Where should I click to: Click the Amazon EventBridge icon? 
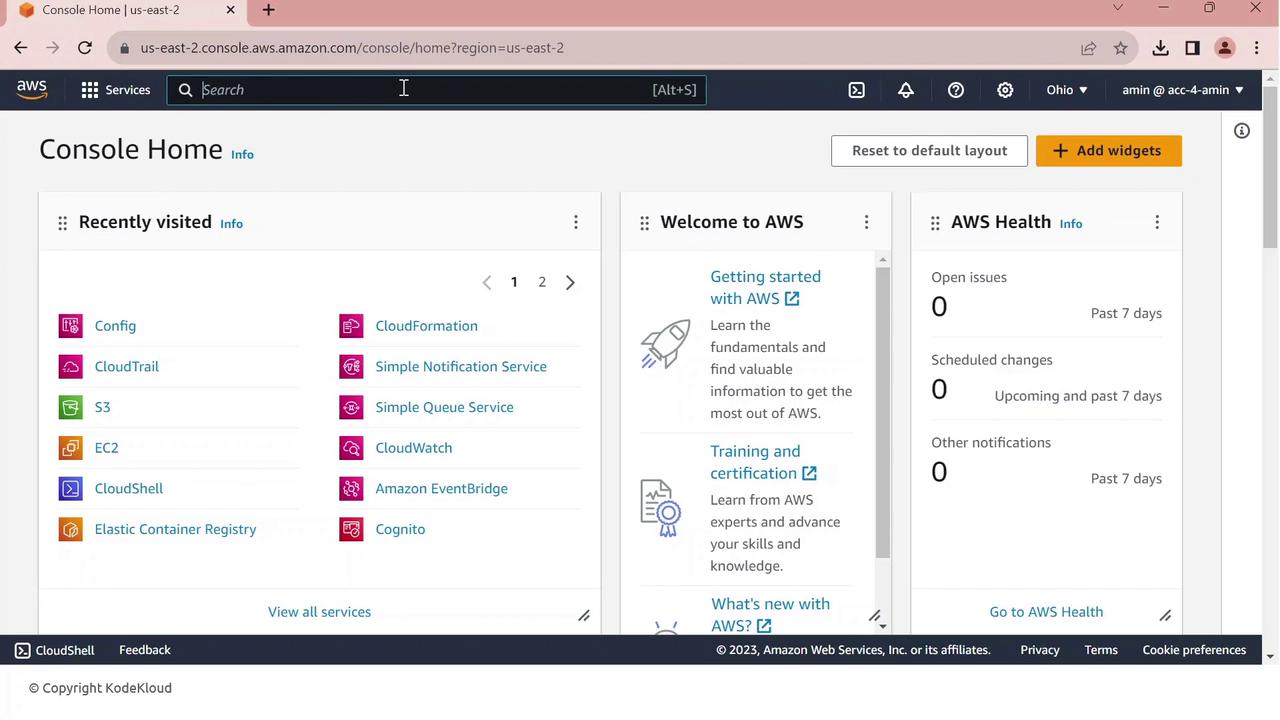[x=351, y=489]
